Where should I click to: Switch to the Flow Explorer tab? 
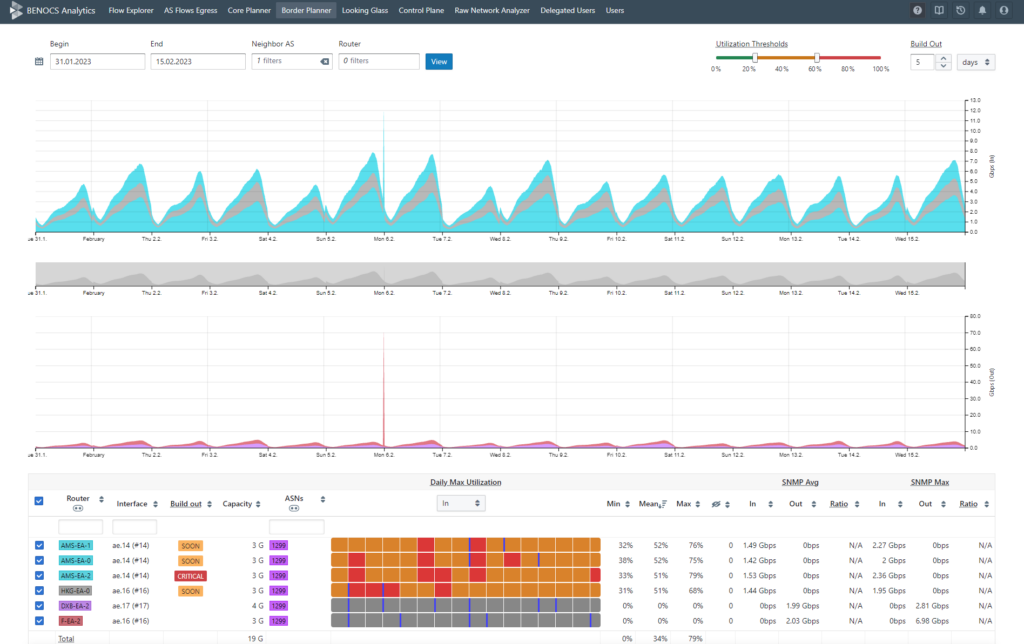(x=130, y=10)
